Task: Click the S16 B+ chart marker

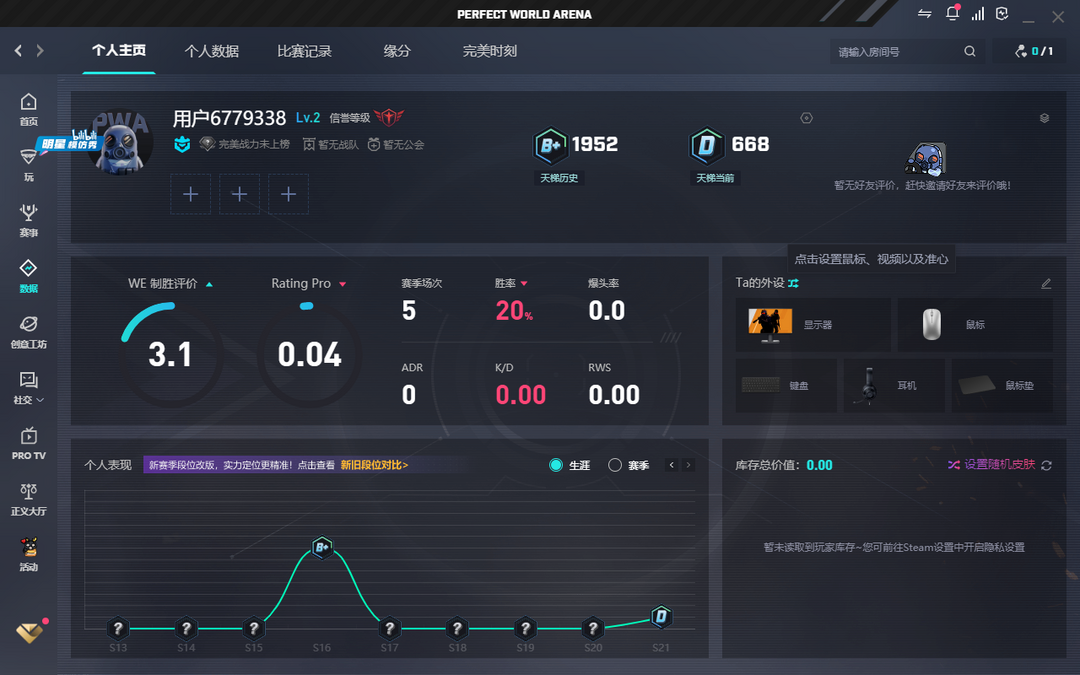Action: coord(322,548)
